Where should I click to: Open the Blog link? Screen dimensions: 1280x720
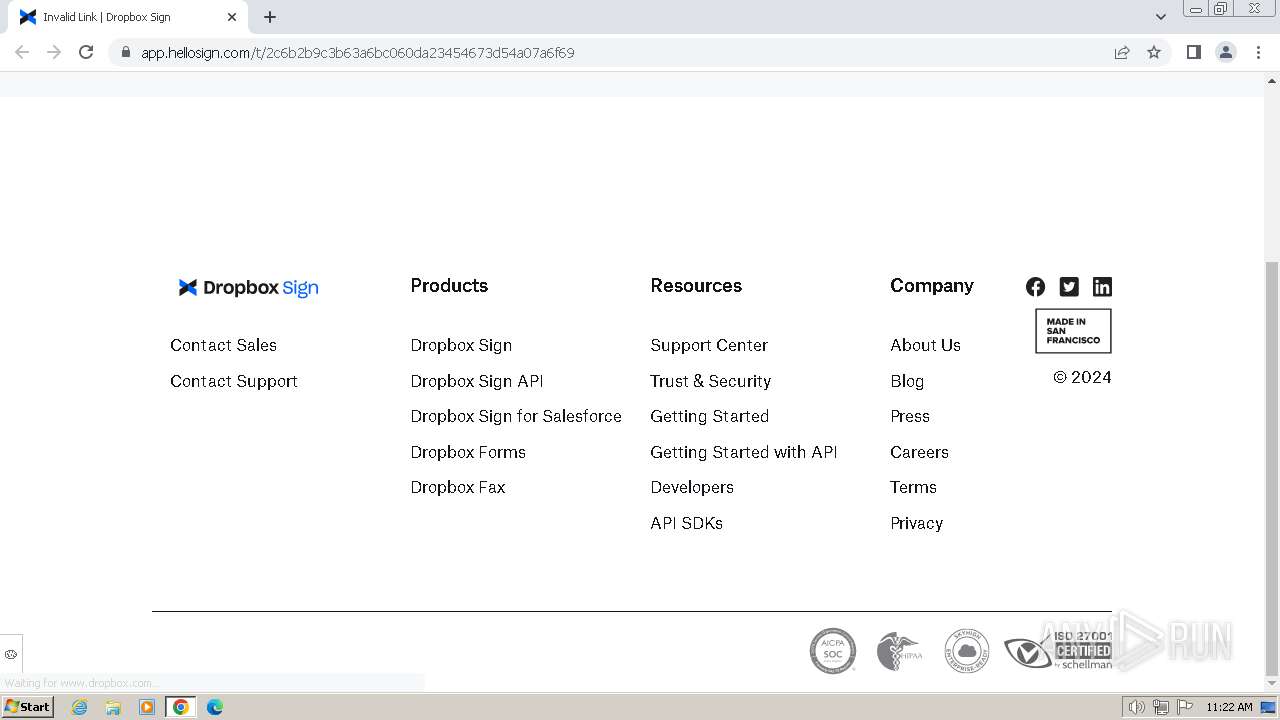907,381
